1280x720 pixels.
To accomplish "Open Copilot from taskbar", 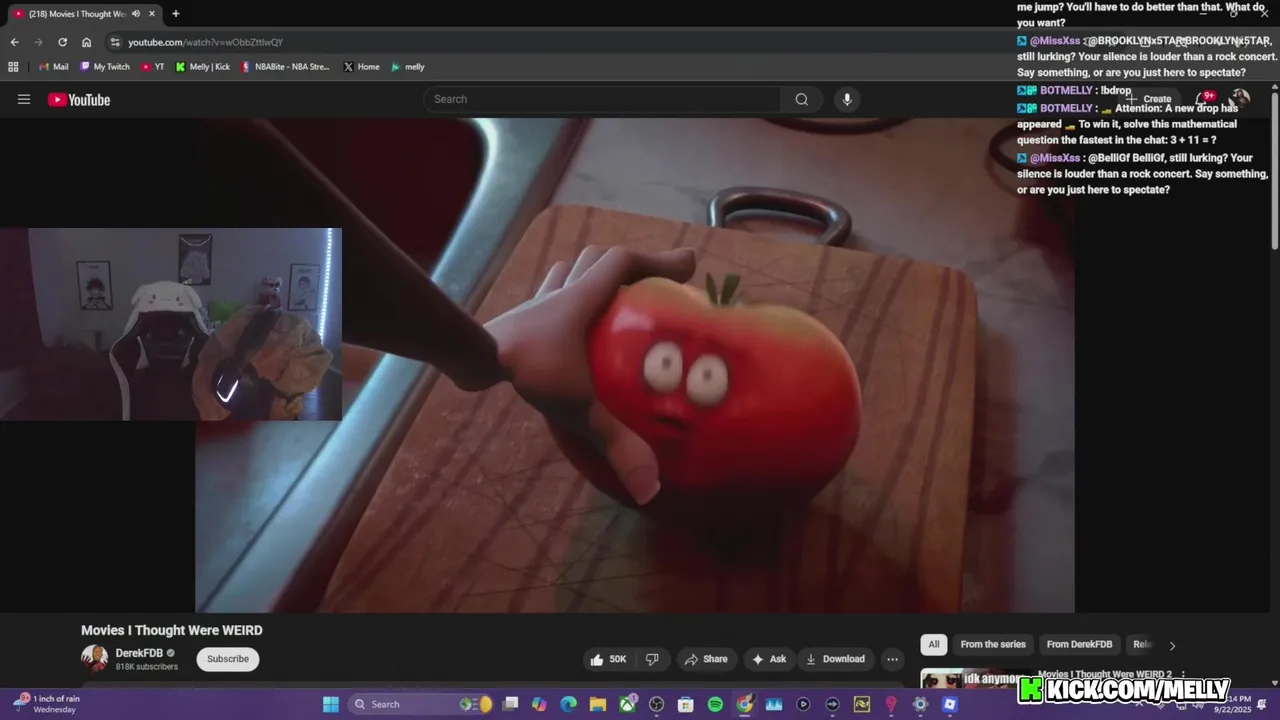I will [539, 704].
